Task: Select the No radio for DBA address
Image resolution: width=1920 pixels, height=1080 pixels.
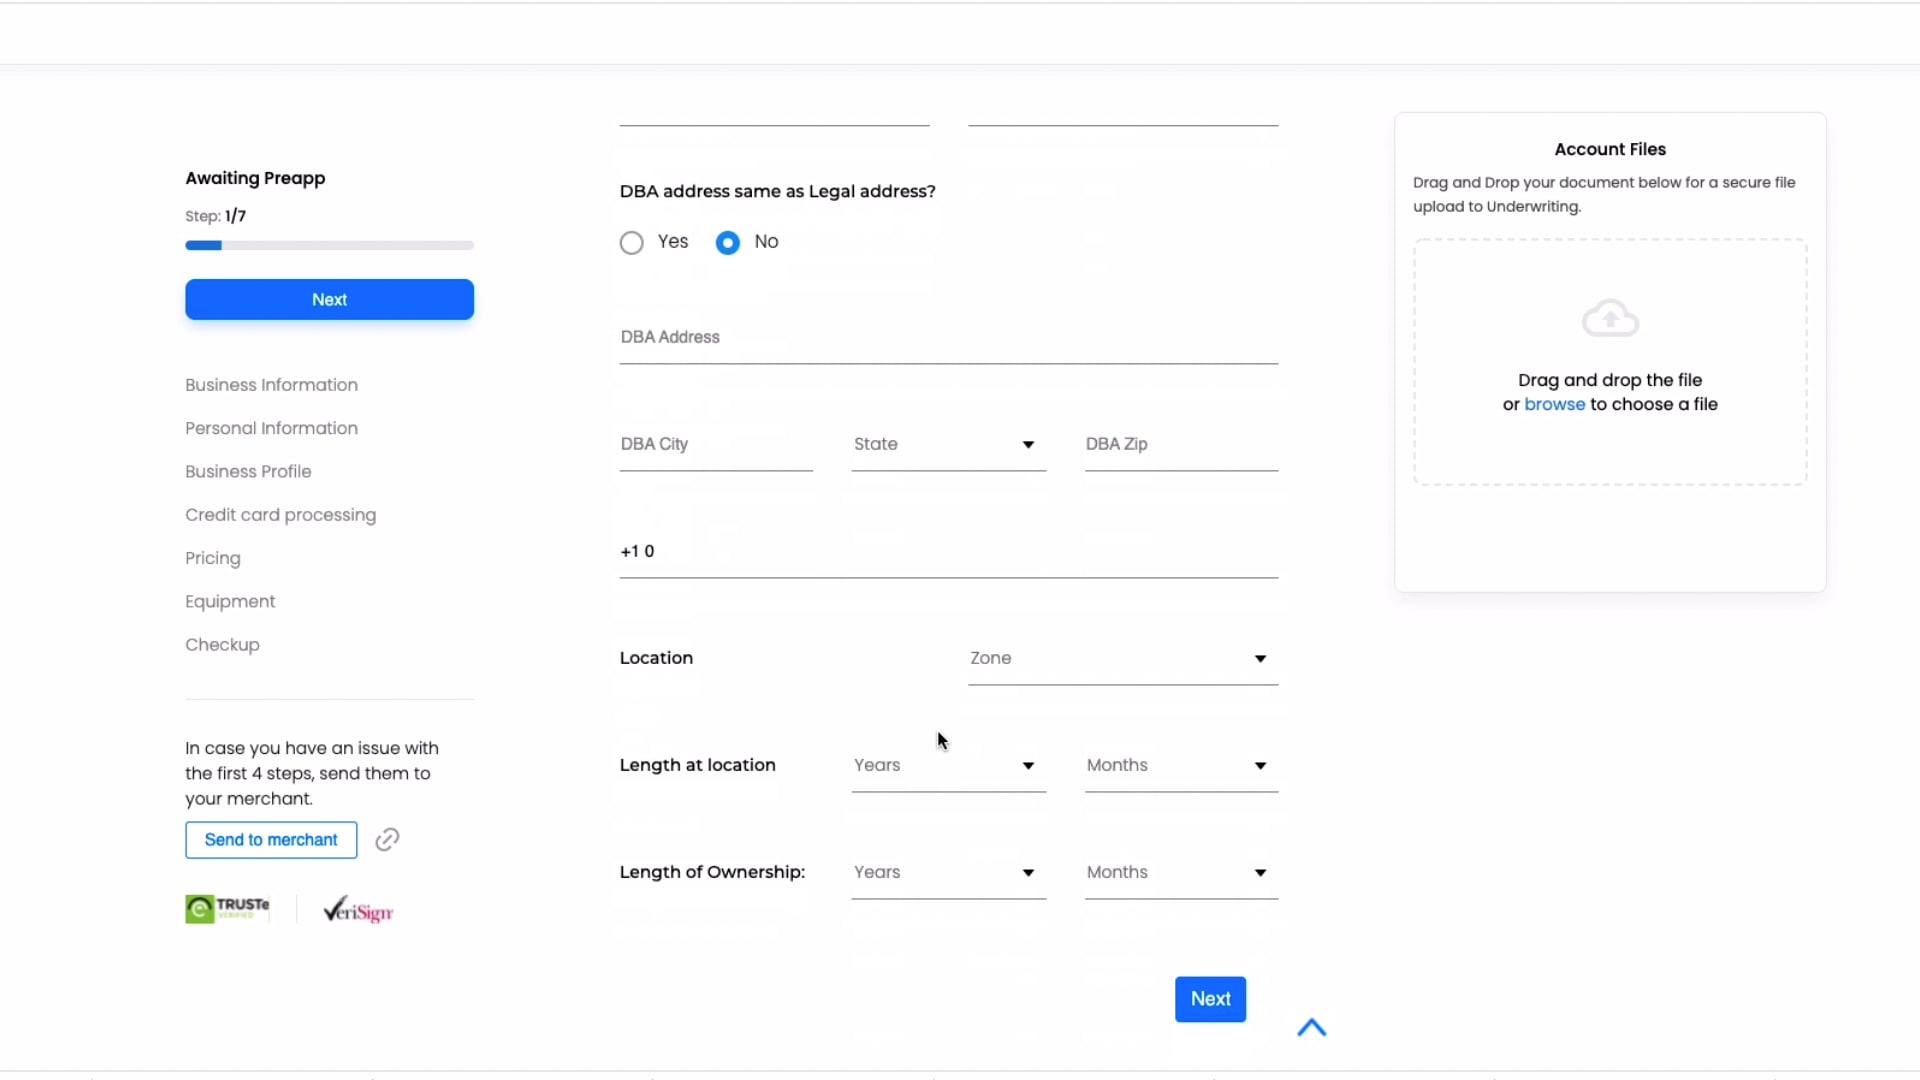Action: pos(728,243)
